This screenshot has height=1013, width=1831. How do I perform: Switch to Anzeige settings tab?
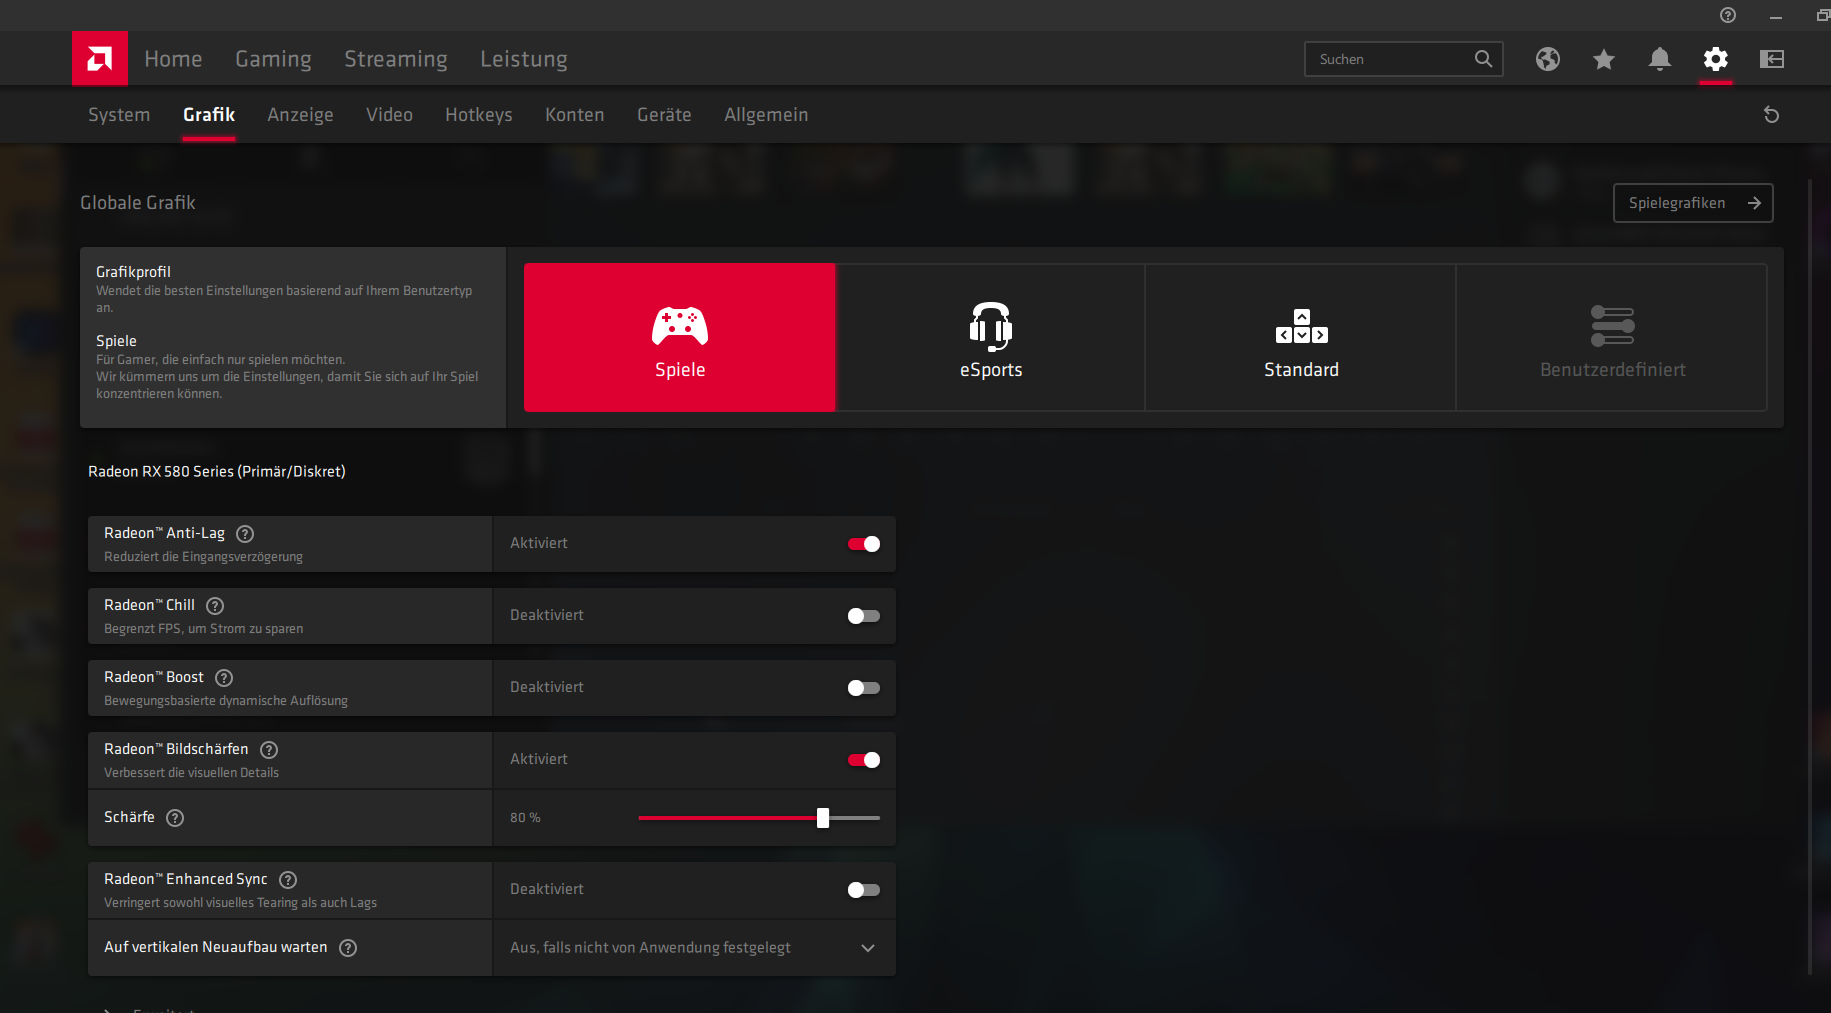coord(300,115)
